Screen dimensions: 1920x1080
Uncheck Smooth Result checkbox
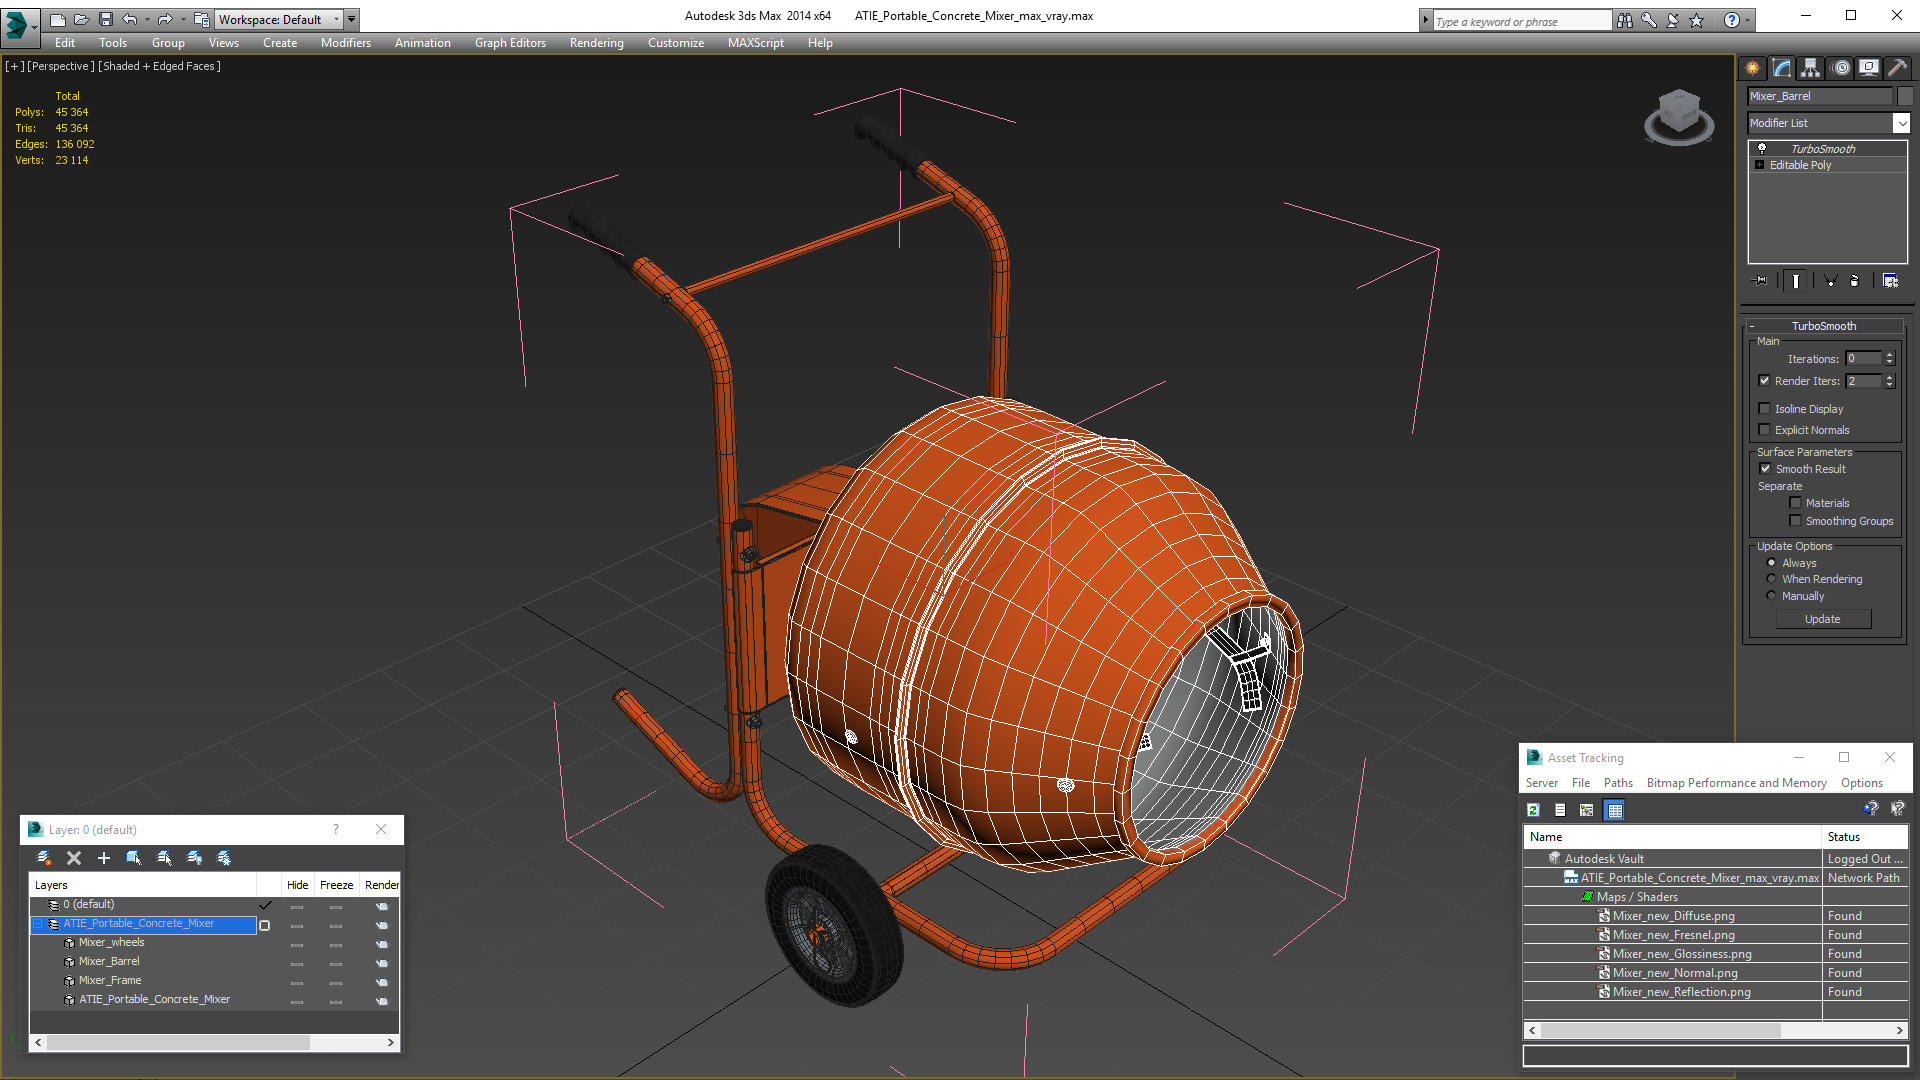1765,469
